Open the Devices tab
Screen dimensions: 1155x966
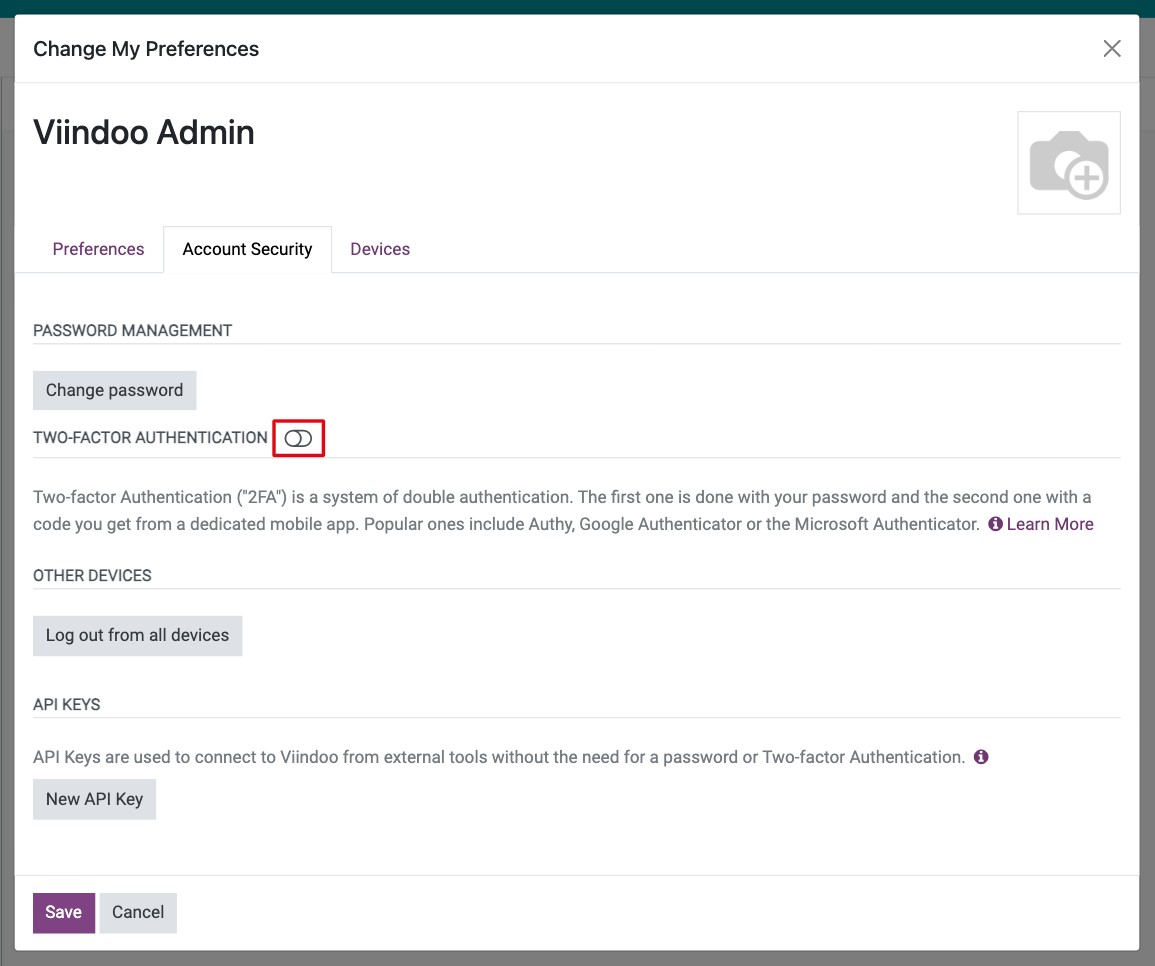click(x=380, y=249)
